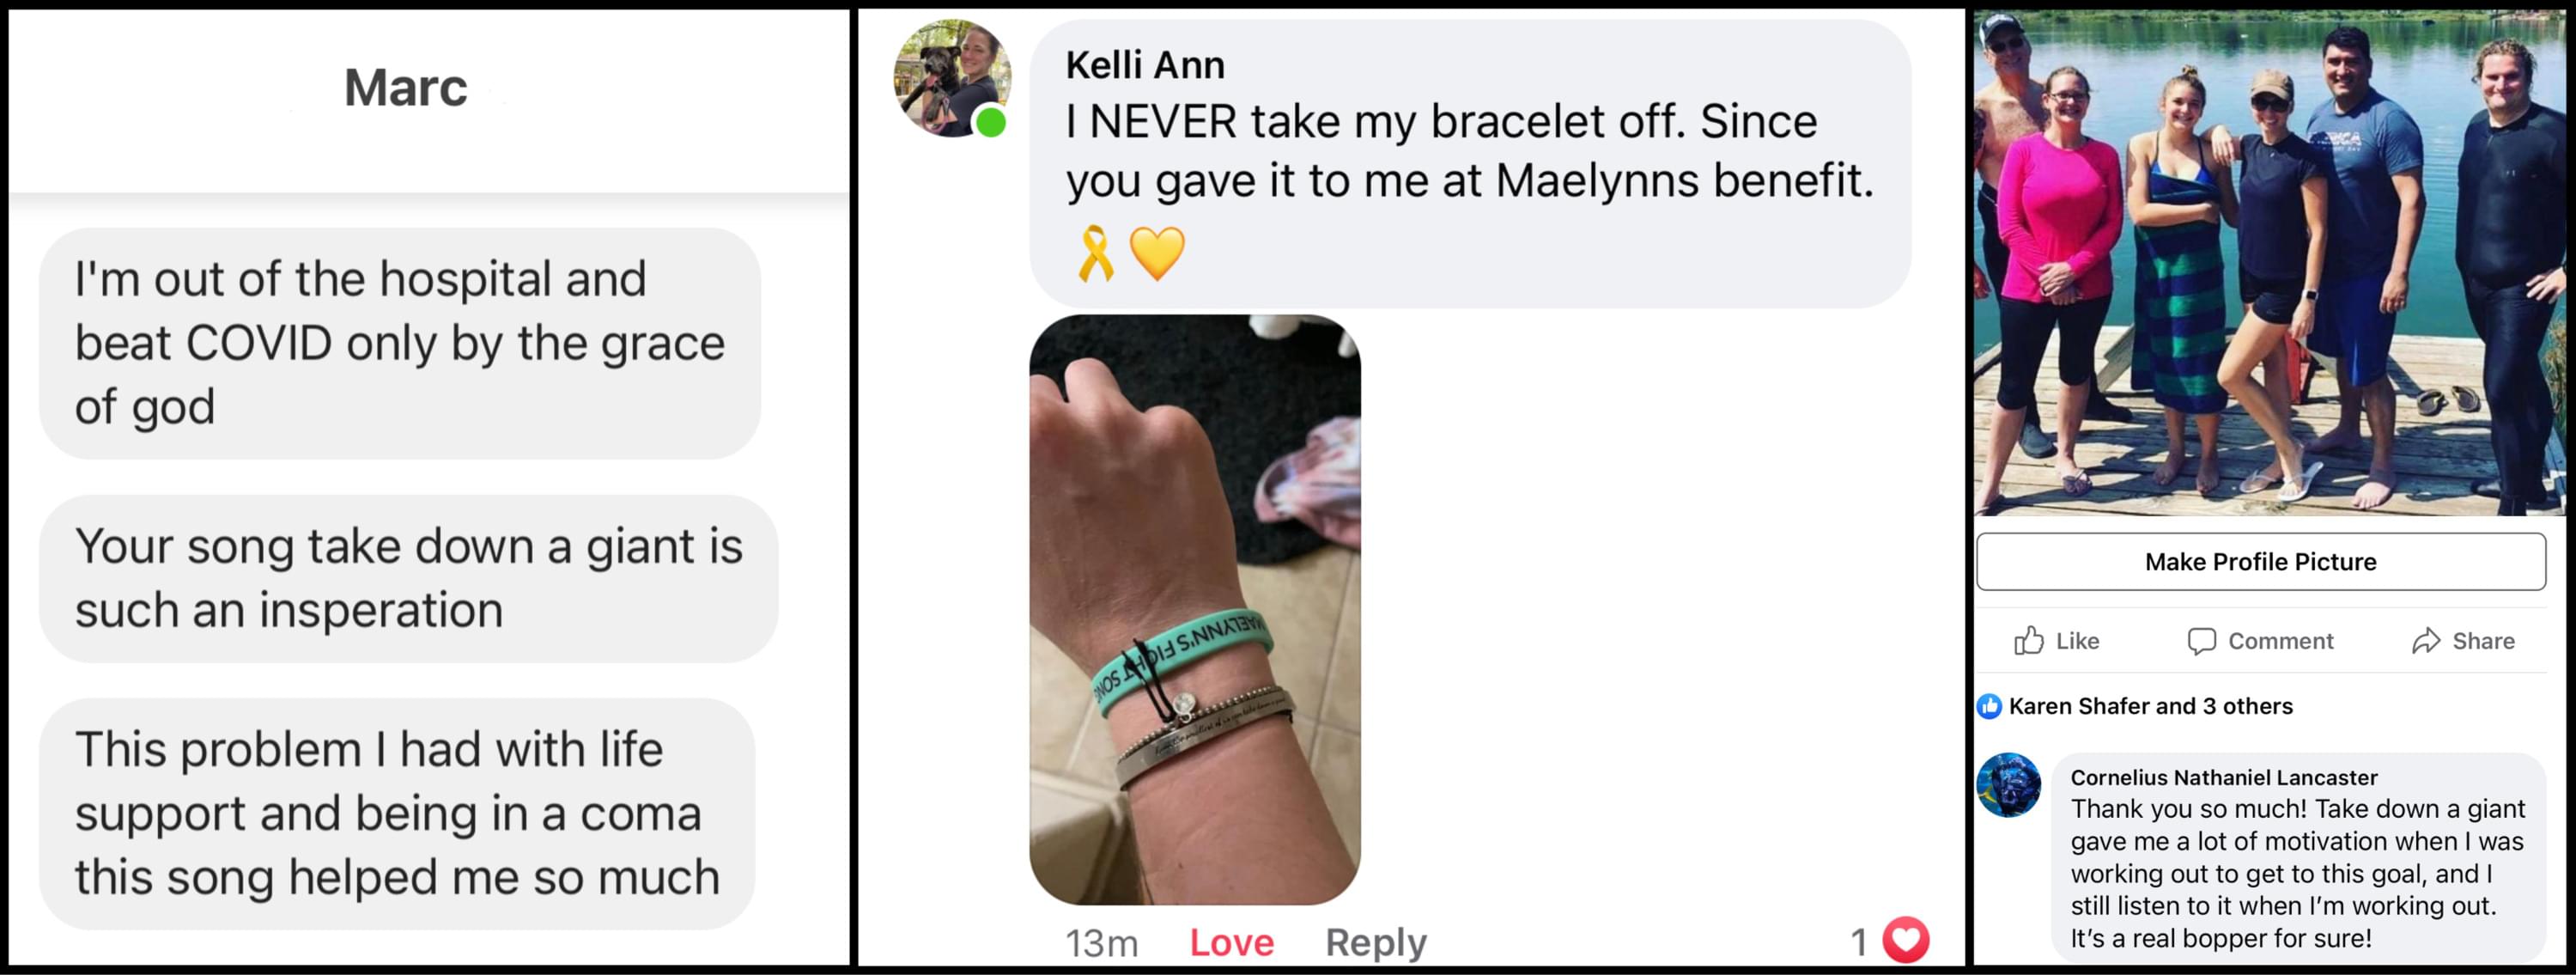Select the "life support" message bubble
The height and width of the screenshot is (975, 2576).
(x=397, y=813)
